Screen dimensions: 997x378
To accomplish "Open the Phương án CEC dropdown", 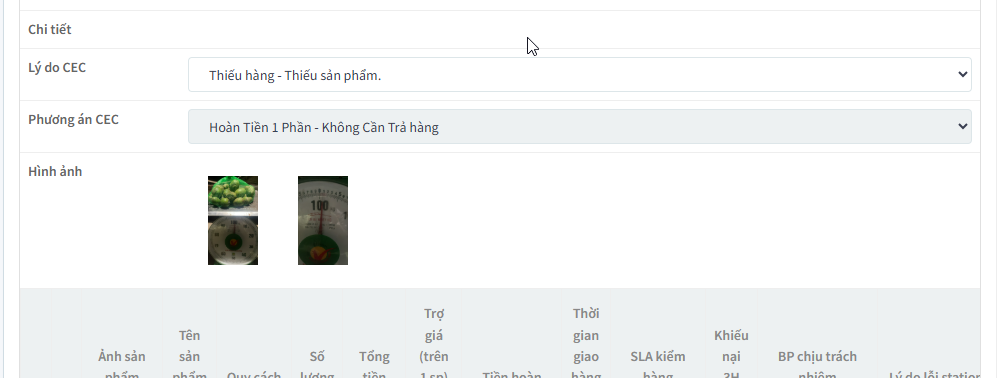I will click(x=579, y=127).
